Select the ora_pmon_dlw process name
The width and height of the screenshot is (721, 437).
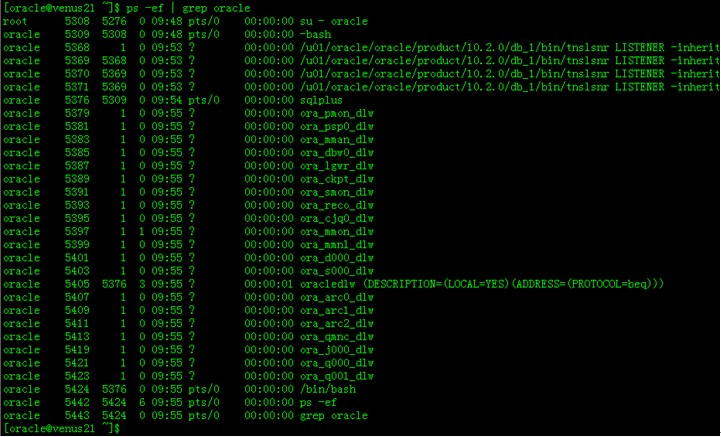point(337,112)
